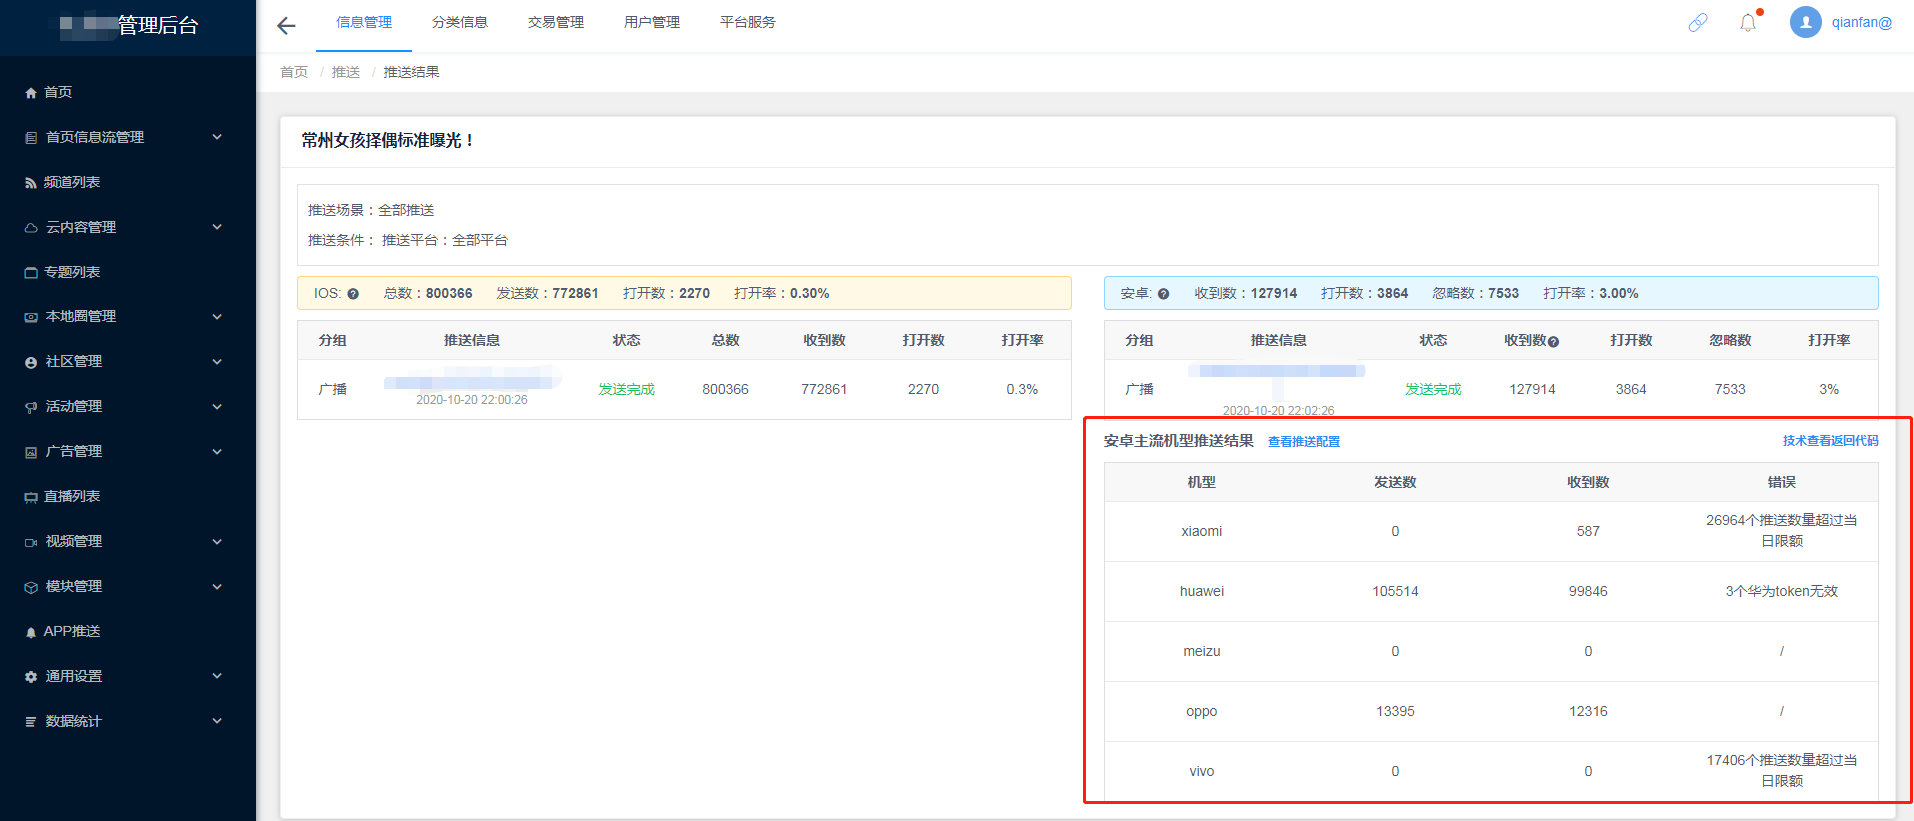Screen dimensions: 1914x821
Task: Go to 首页 in the breadcrumb
Action: pyautogui.click(x=294, y=72)
